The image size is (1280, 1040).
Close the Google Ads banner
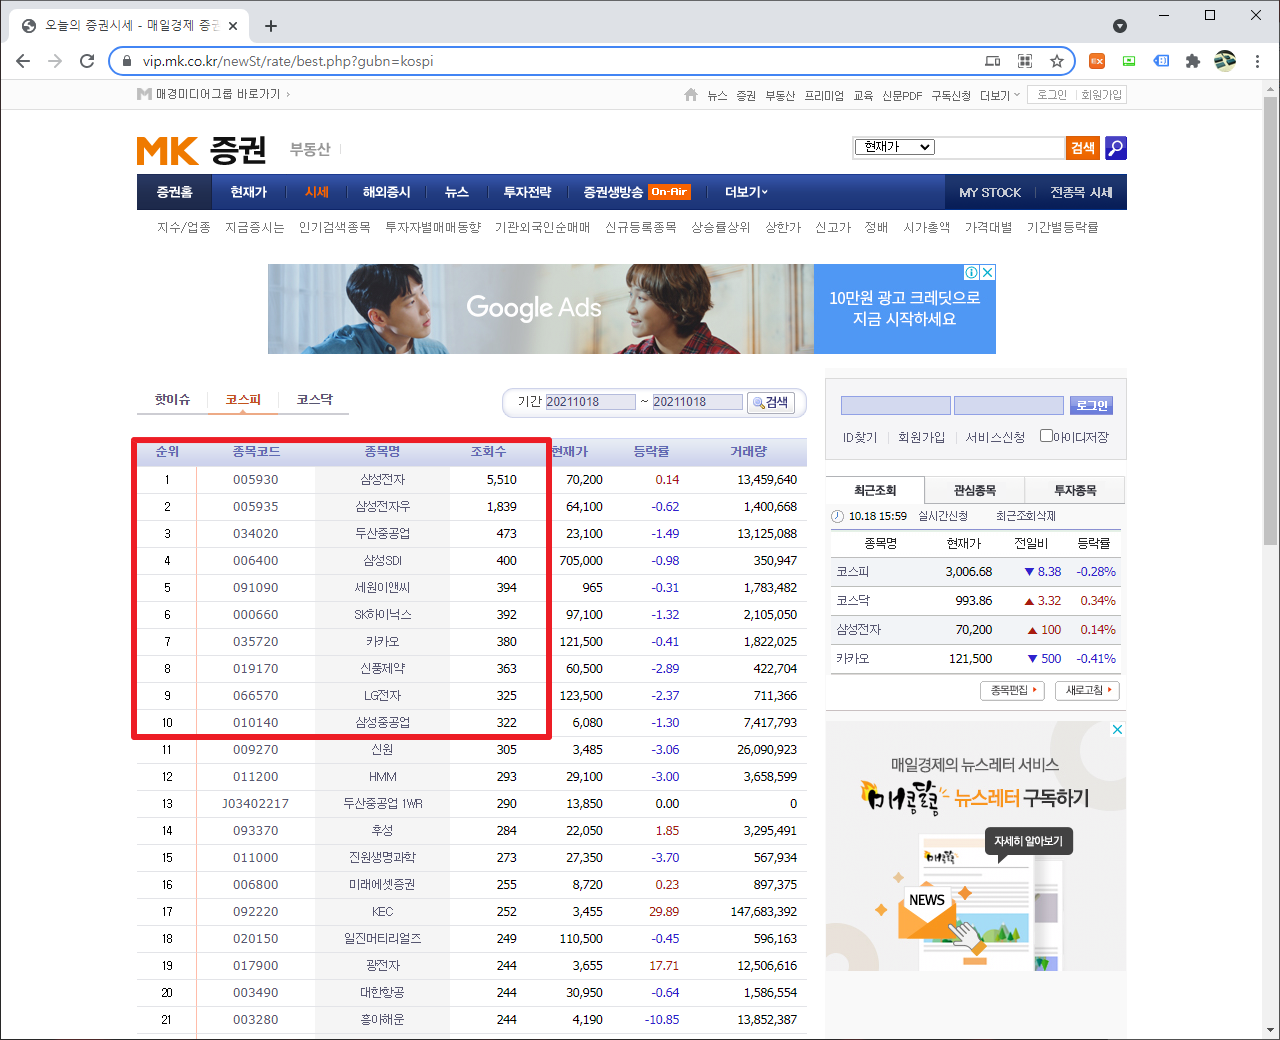pyautogui.click(x=988, y=272)
